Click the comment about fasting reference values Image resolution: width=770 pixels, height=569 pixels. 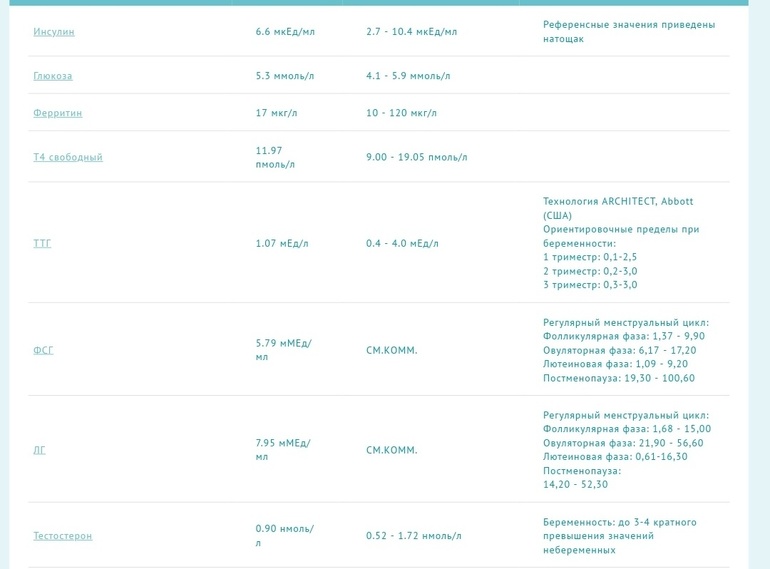click(629, 32)
